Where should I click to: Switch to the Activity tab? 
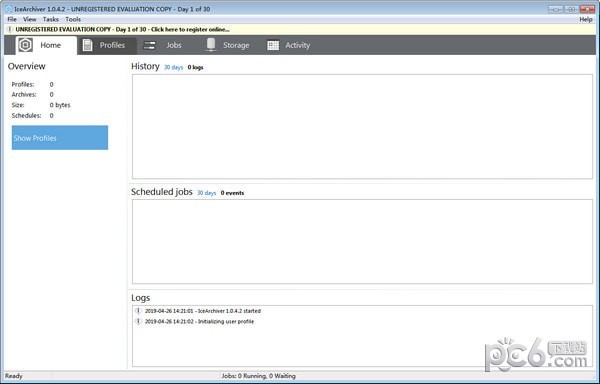point(289,45)
